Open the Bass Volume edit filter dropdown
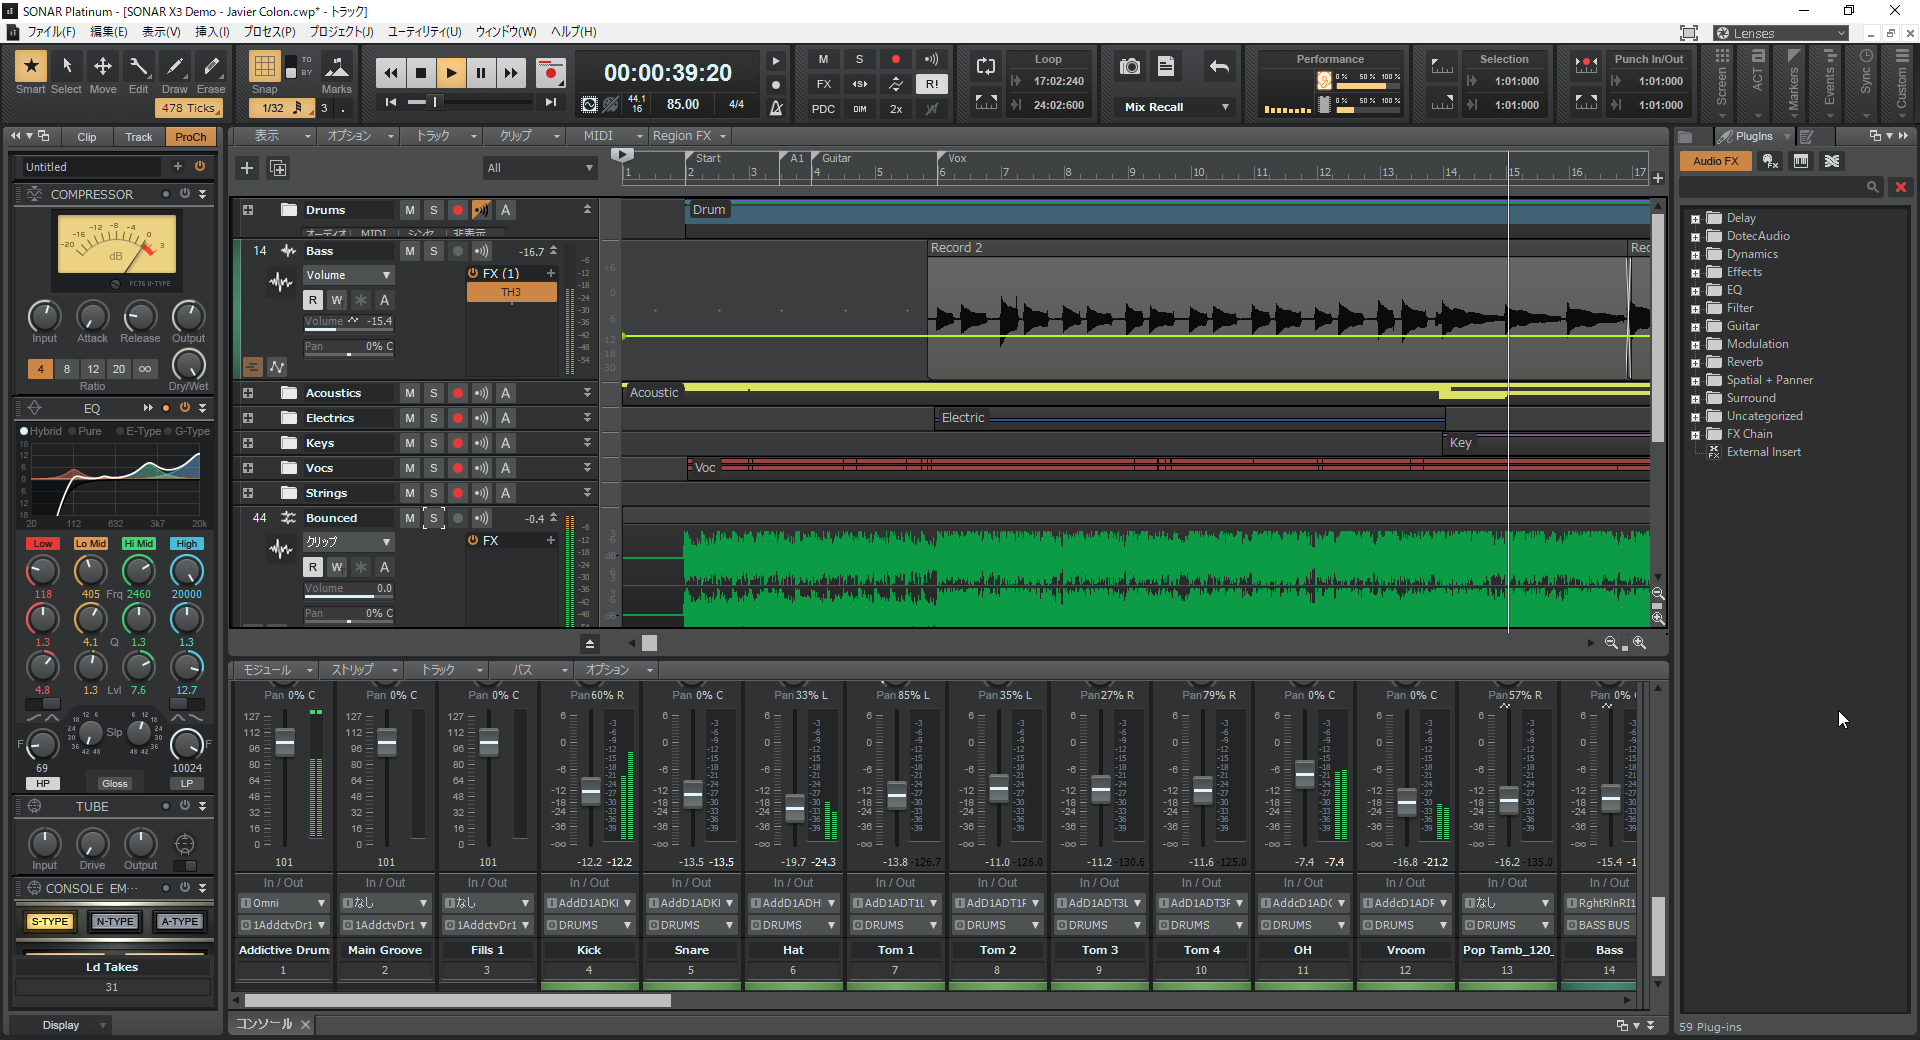The image size is (1920, 1040). click(x=349, y=275)
